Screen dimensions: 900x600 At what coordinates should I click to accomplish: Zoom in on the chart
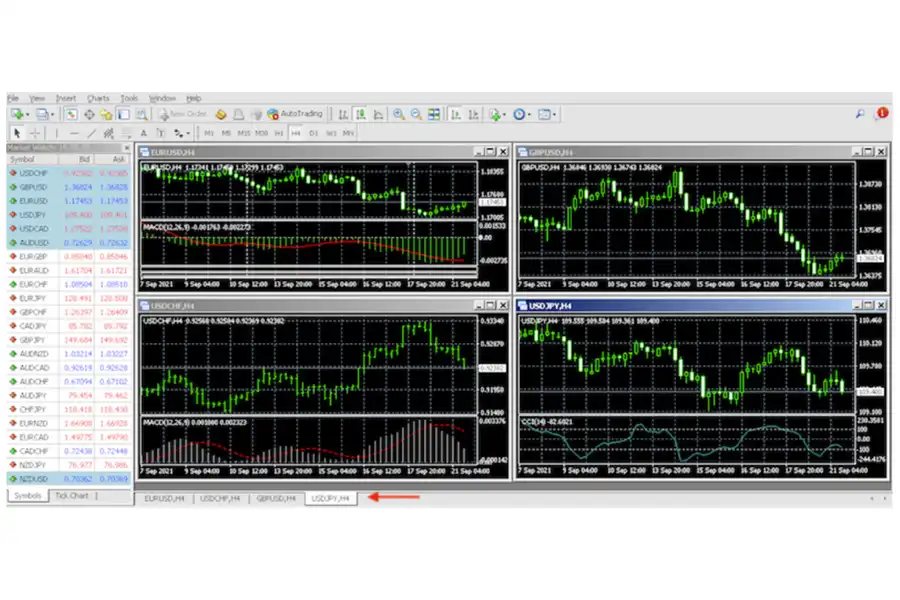click(399, 114)
